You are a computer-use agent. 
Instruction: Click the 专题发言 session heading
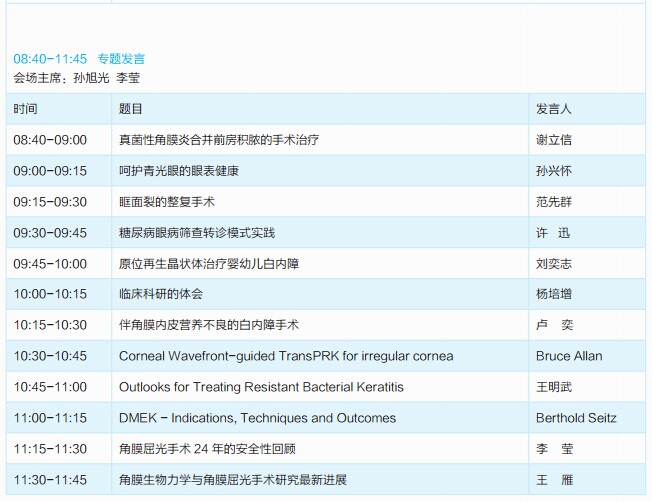point(121,59)
